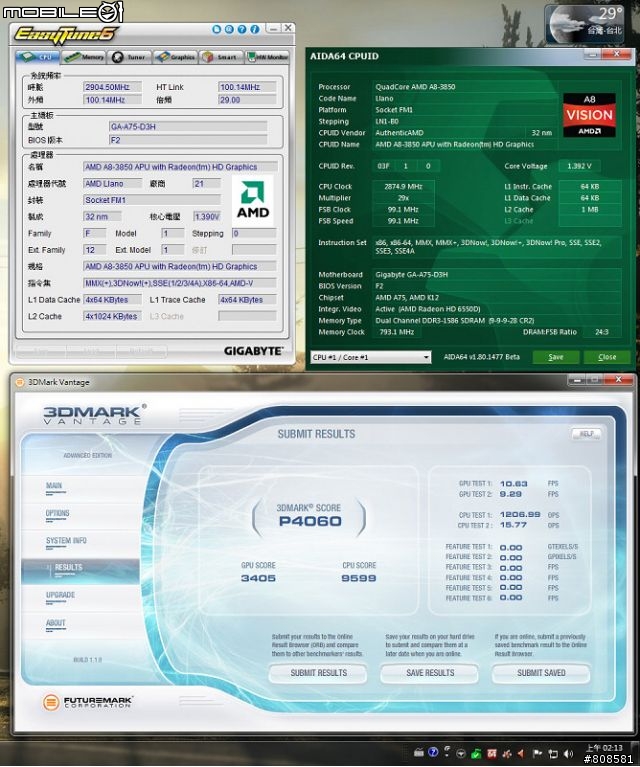Click the HT Link 100.14MHz field
This screenshot has height=767, width=640.
(x=247, y=87)
